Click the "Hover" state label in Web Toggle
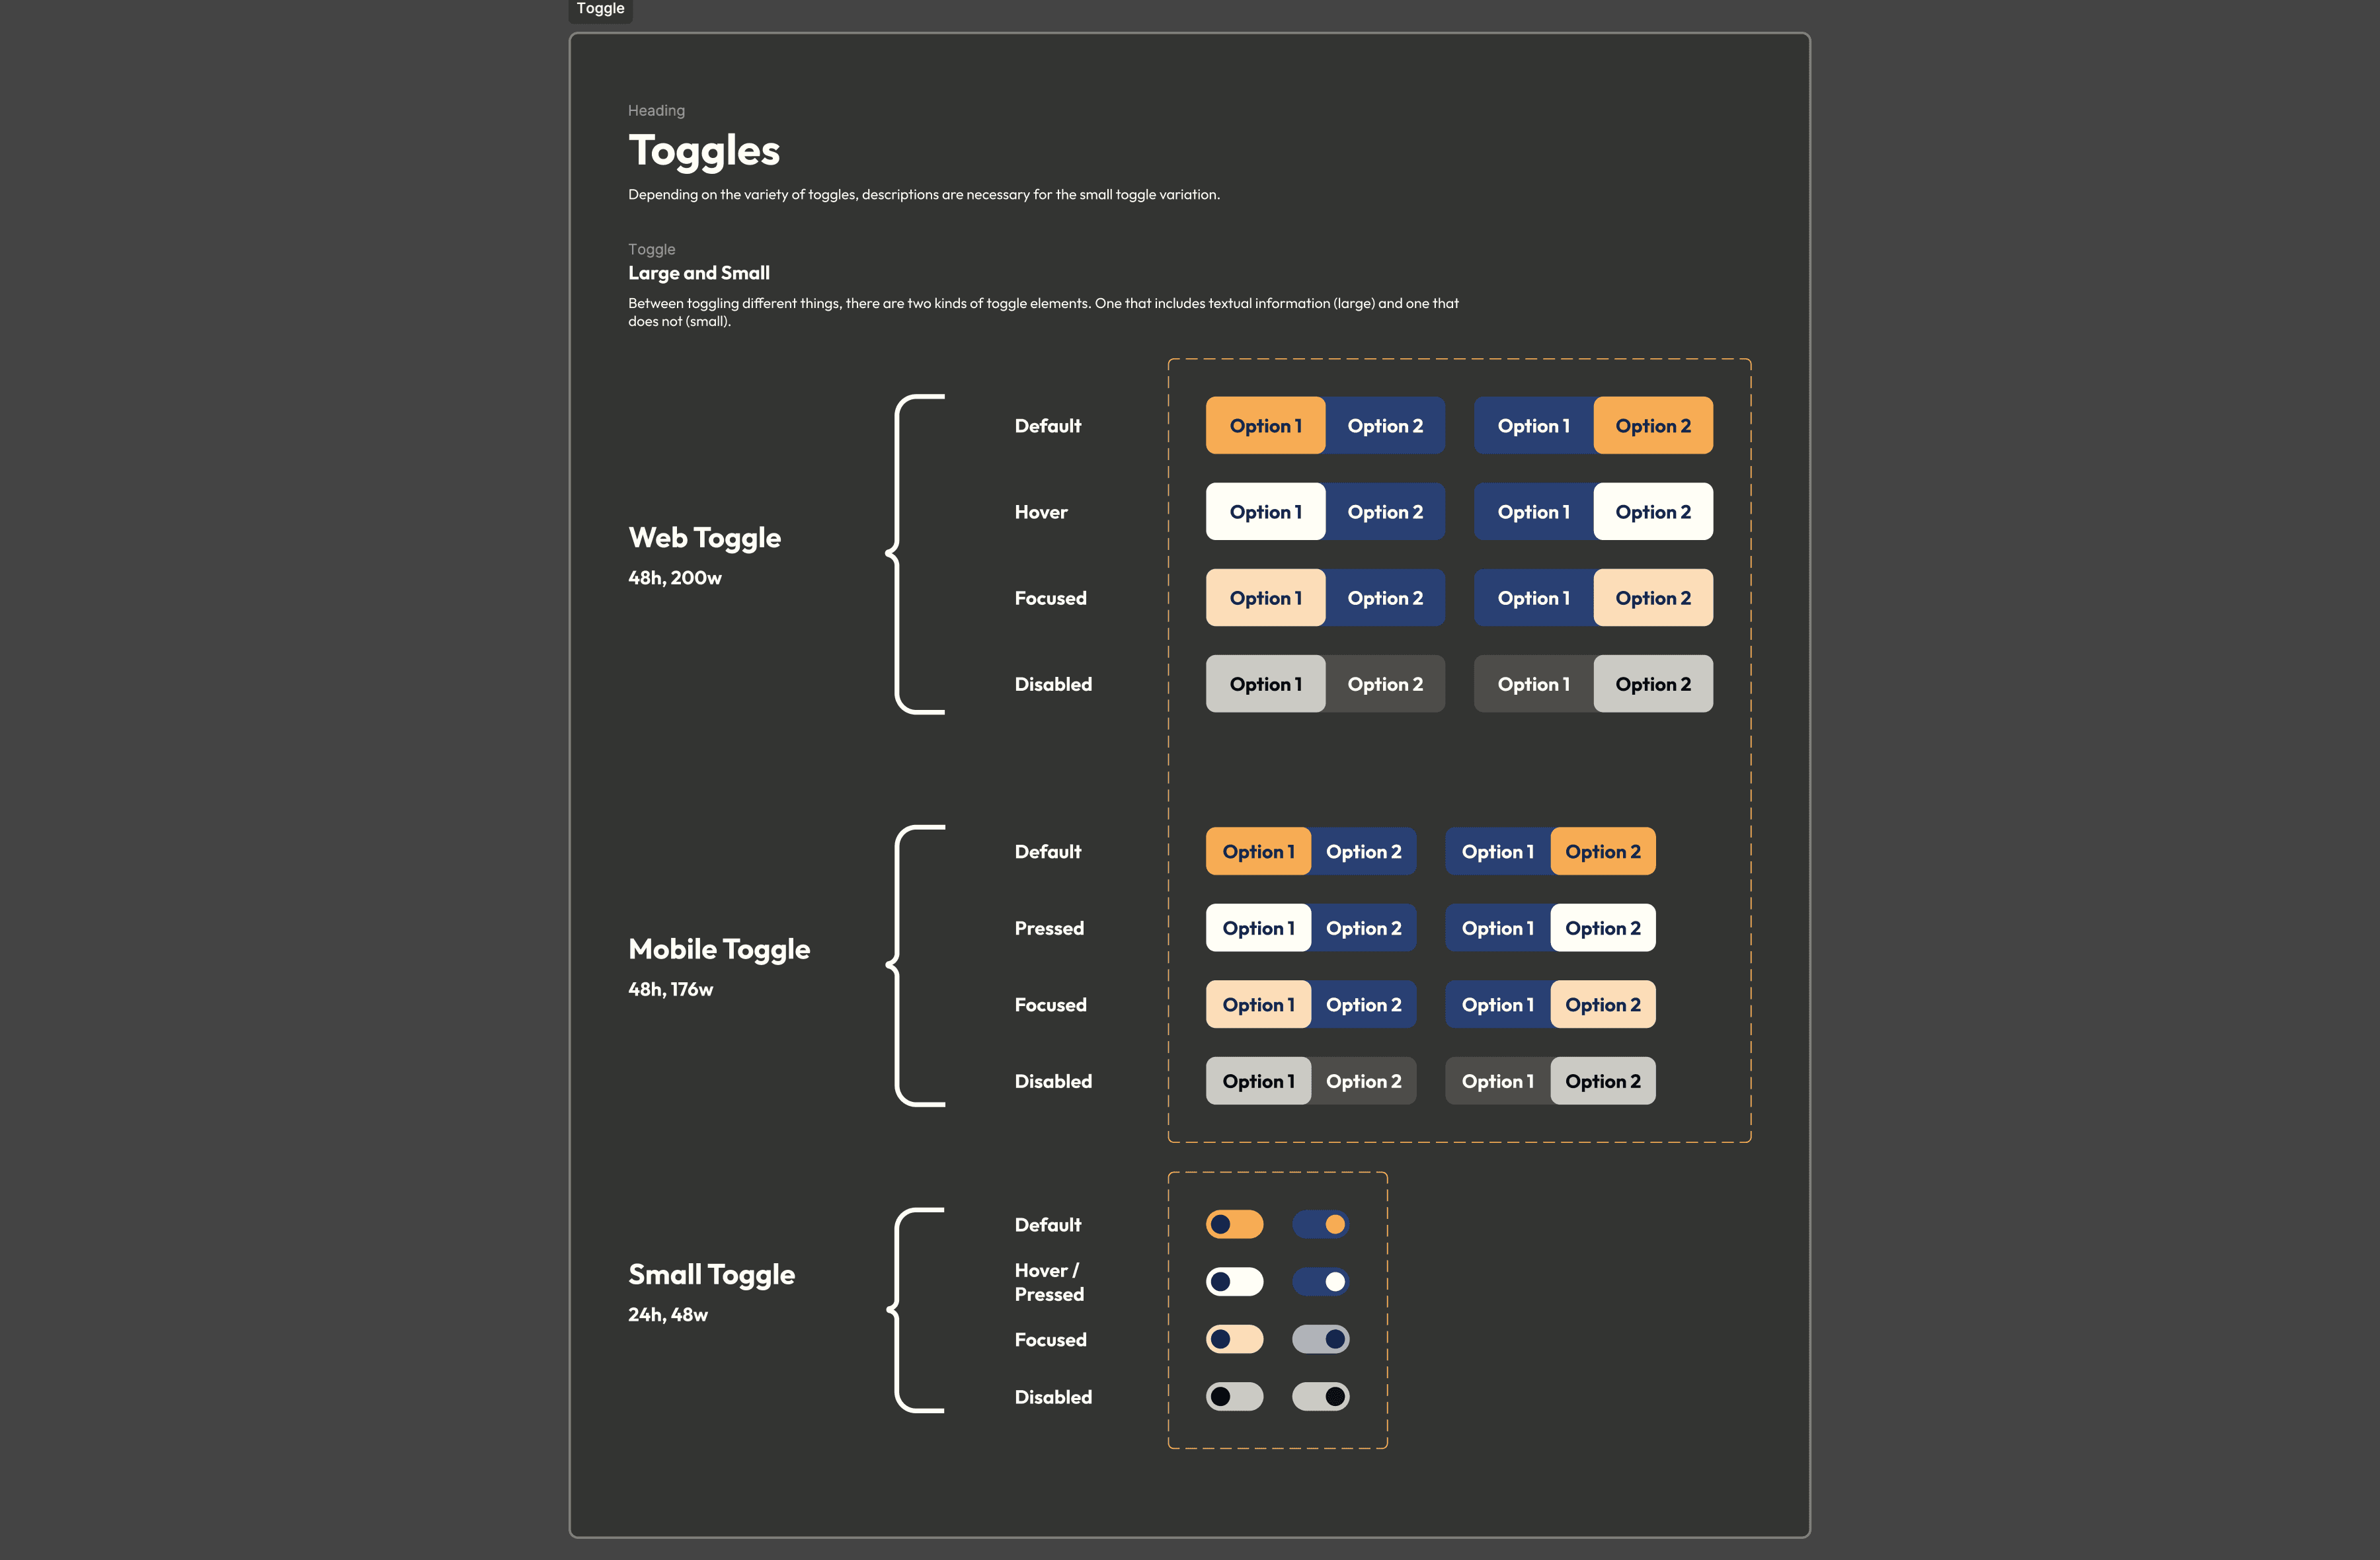This screenshot has height=1560, width=2380. pyautogui.click(x=1041, y=512)
